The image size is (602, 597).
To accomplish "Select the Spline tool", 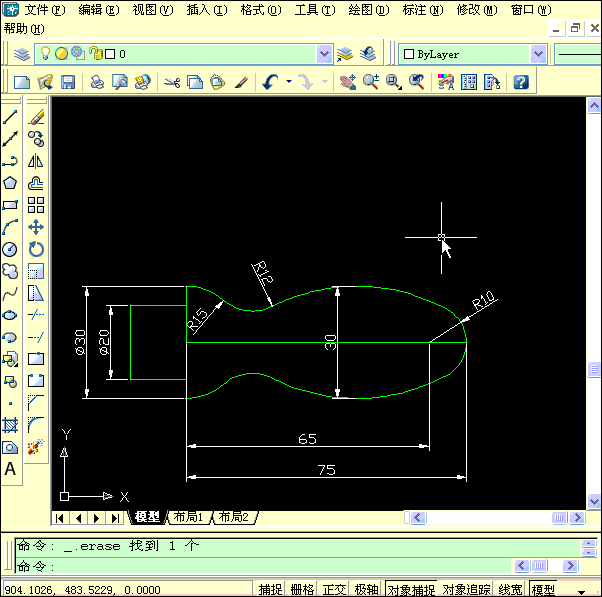I will click(10, 294).
